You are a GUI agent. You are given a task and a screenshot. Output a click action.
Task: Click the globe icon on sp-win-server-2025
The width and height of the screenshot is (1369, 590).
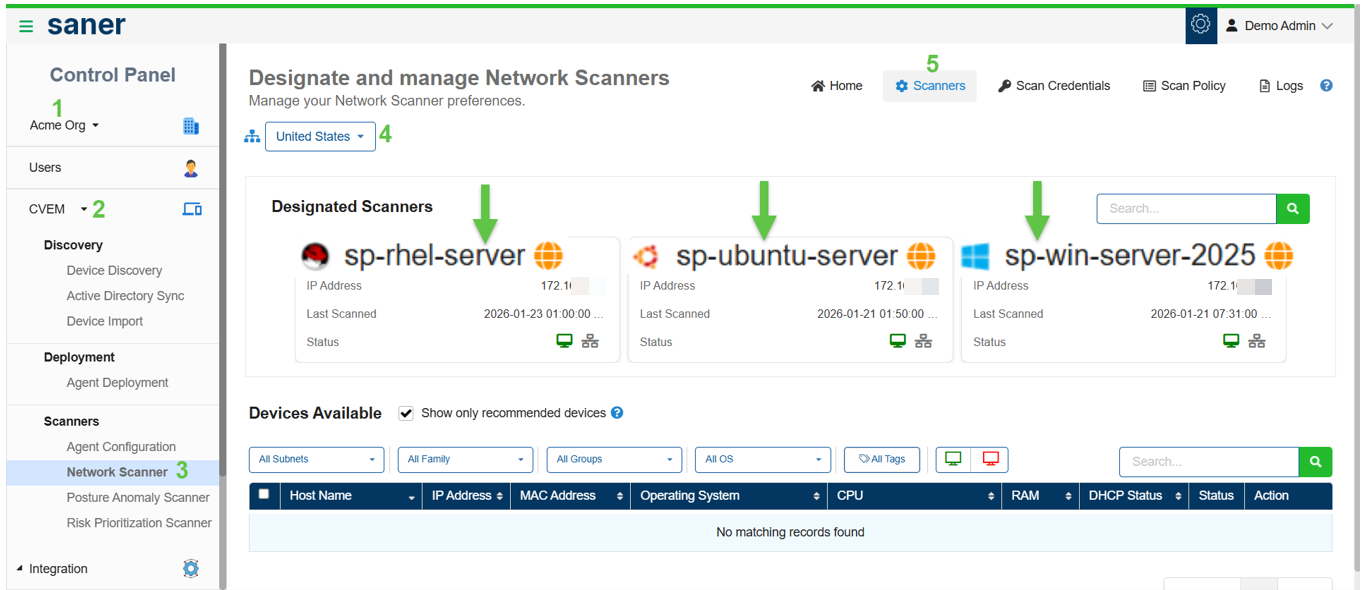1279,256
